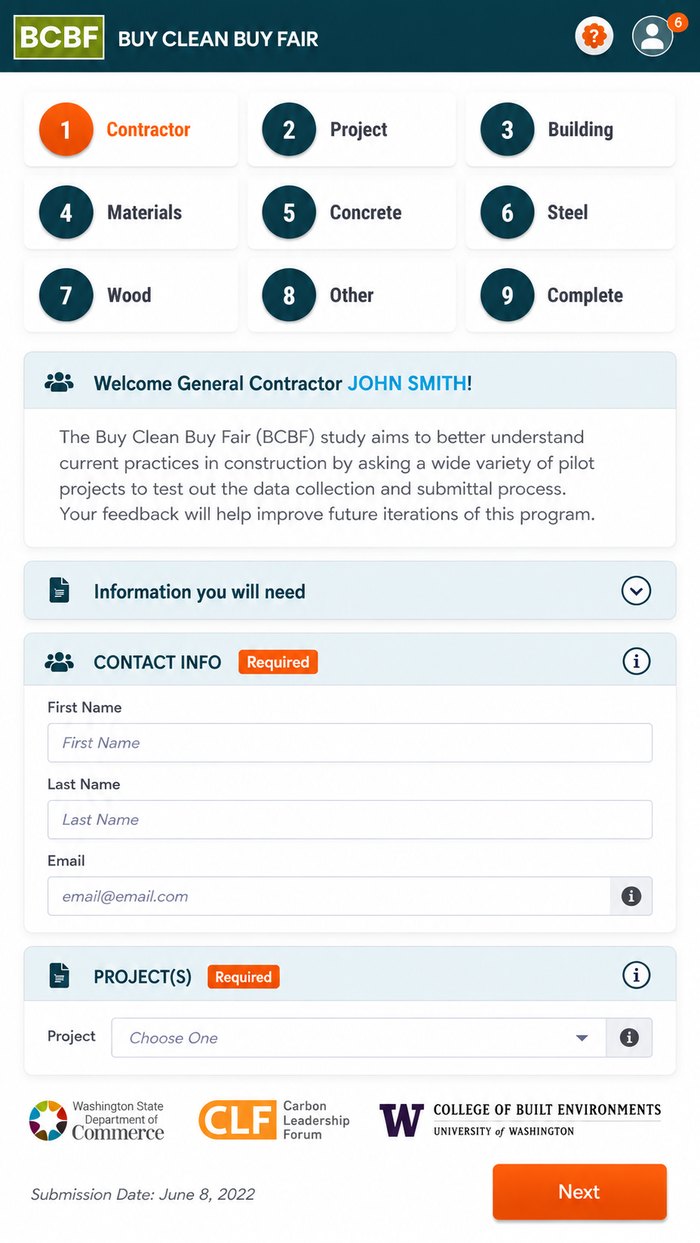Click the orange Next button
Viewport: 700px width, 1243px height.
point(579,1192)
